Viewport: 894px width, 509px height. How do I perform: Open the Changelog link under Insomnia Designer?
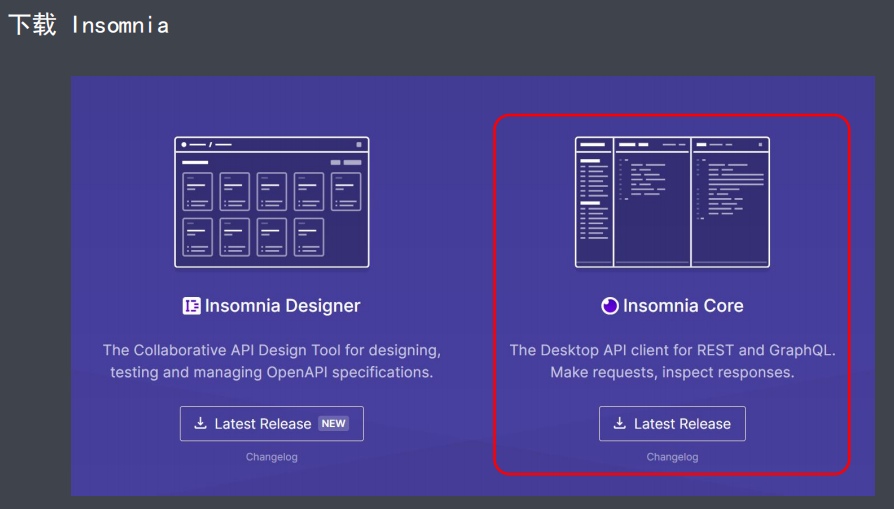pyautogui.click(x=271, y=457)
